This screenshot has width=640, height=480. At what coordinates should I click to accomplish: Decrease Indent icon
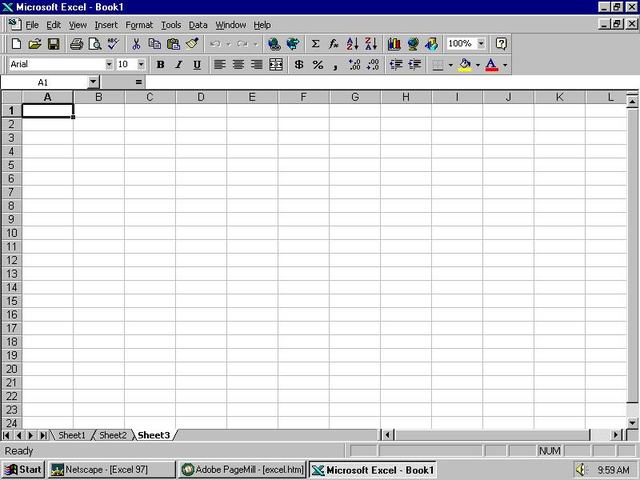click(x=396, y=64)
